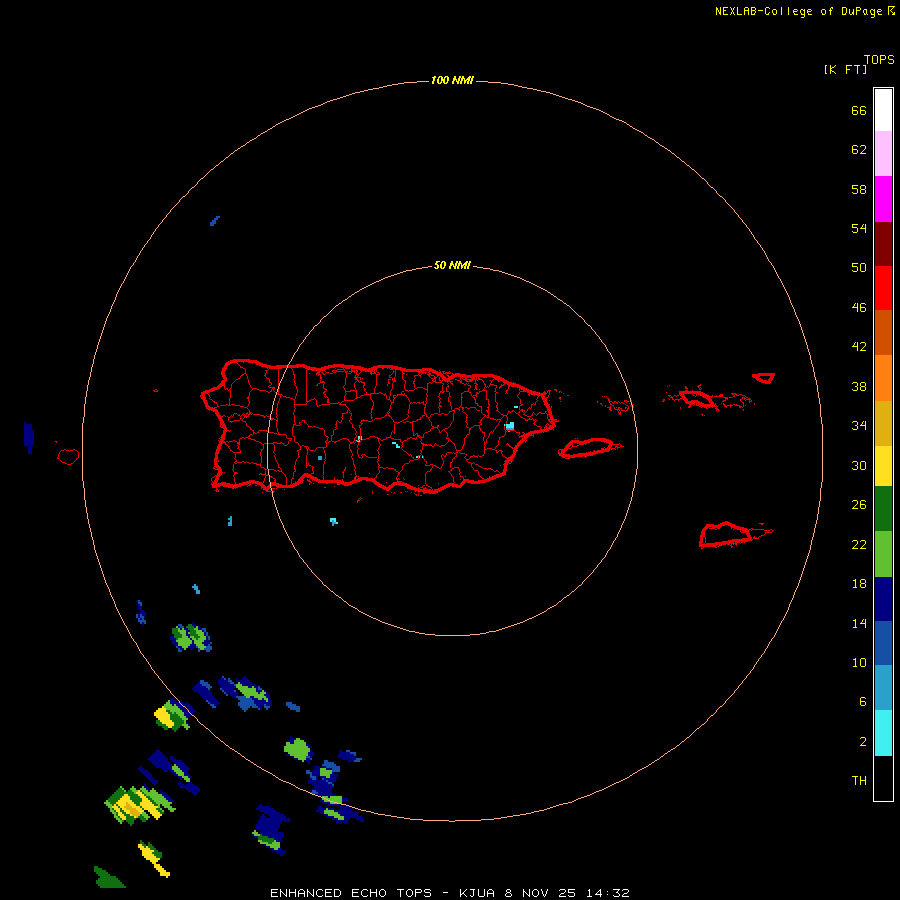Click the bright red 50 kft legend swatch
The width and height of the screenshot is (900, 900).
click(883, 288)
